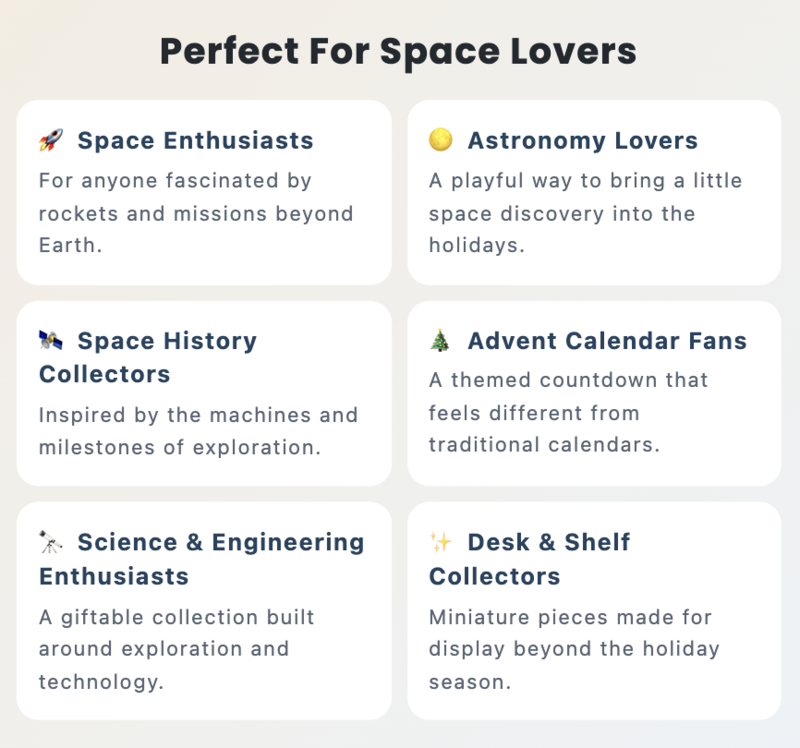Select the Space Enthusiasts heading
This screenshot has width=800, height=748.
[x=195, y=141]
